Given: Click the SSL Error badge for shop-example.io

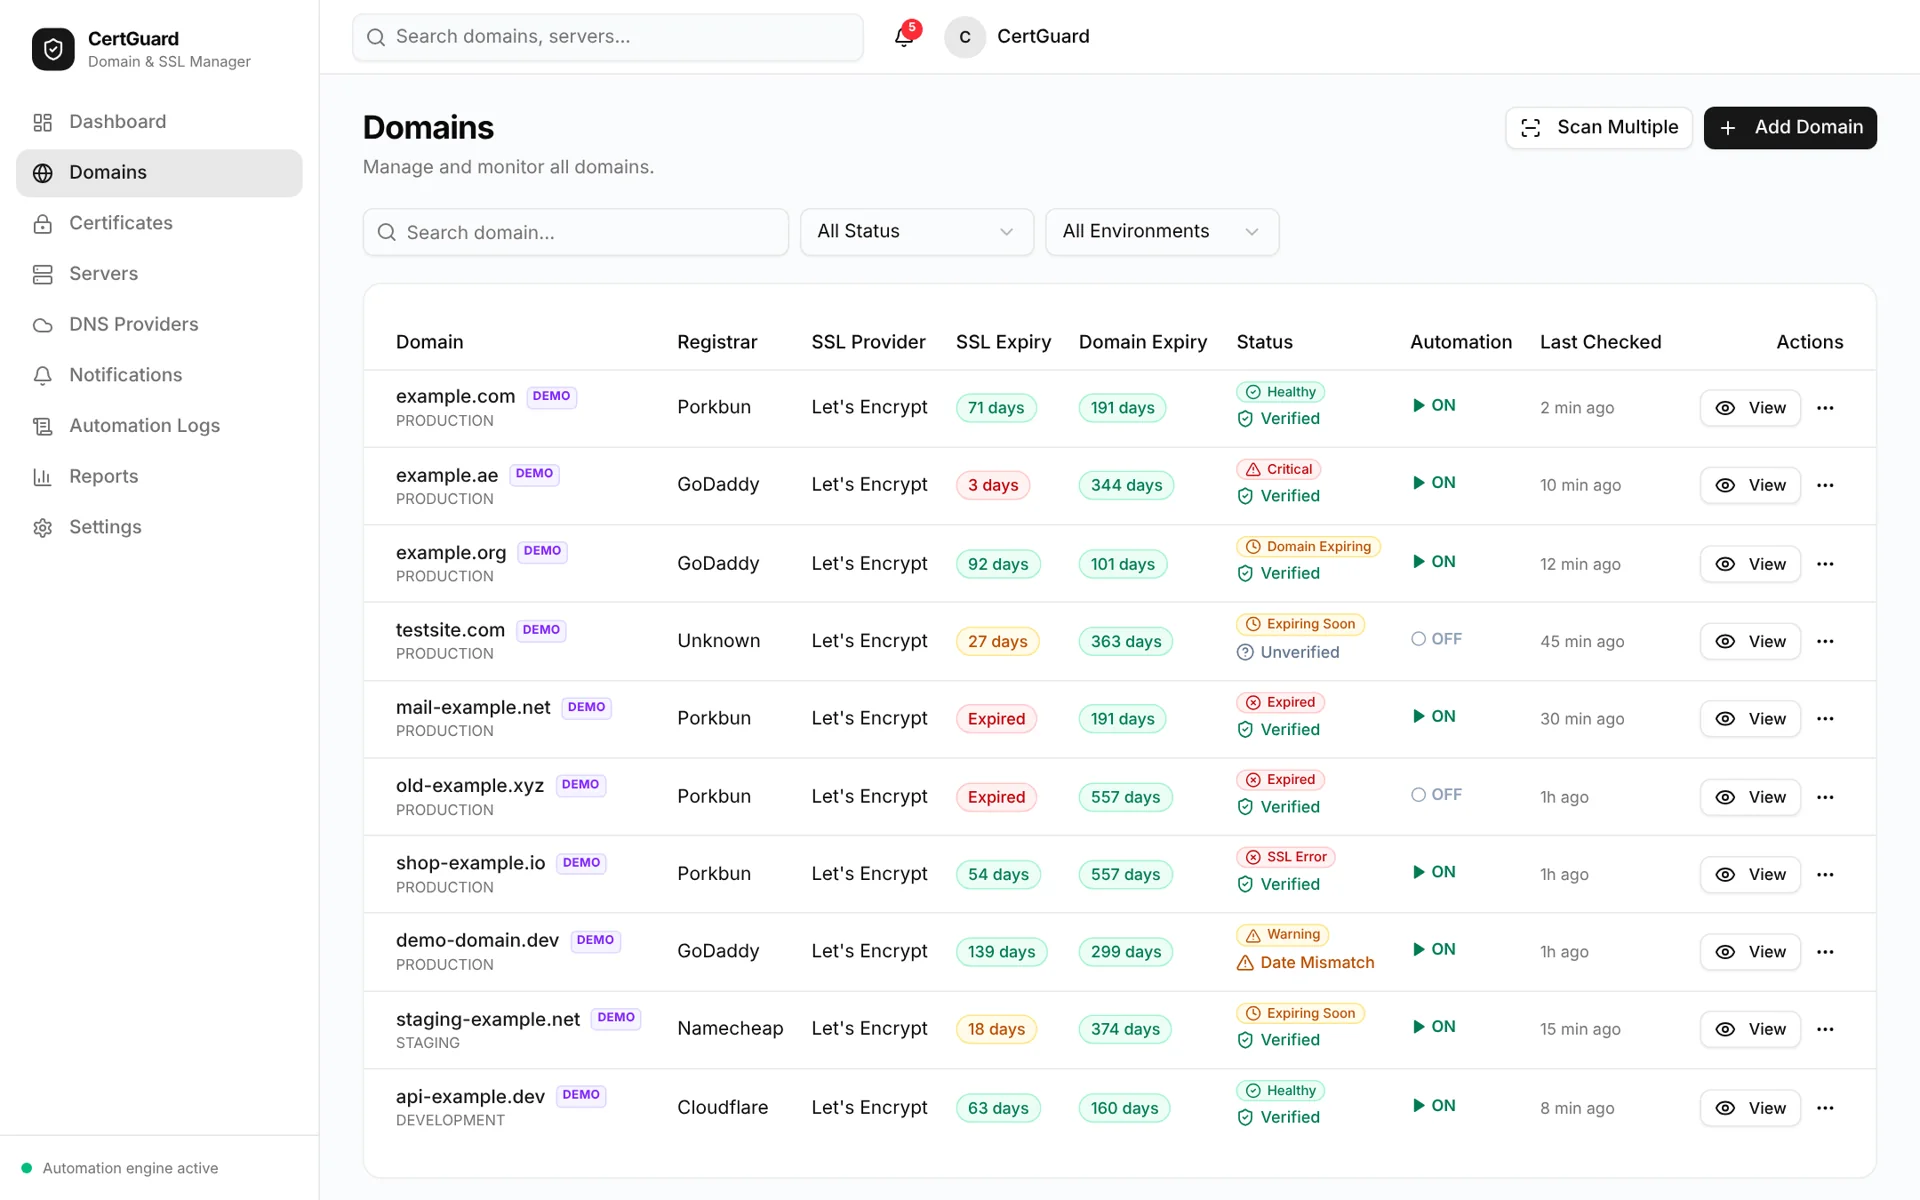Looking at the screenshot, I should click(1286, 857).
